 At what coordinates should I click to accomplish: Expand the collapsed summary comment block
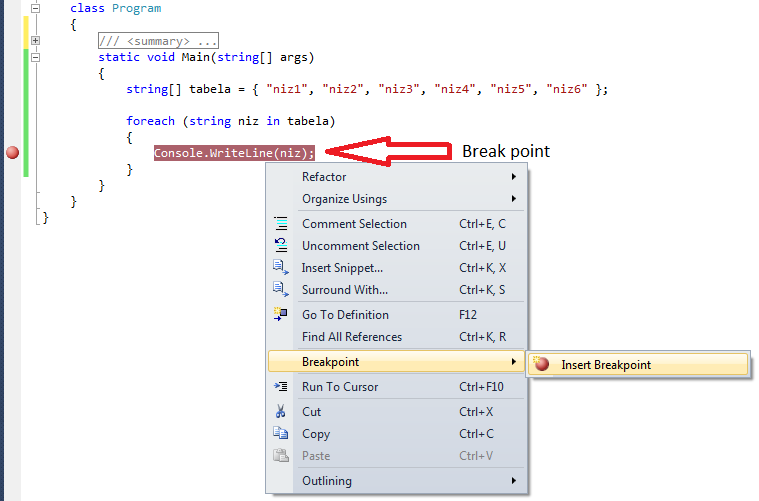36,41
